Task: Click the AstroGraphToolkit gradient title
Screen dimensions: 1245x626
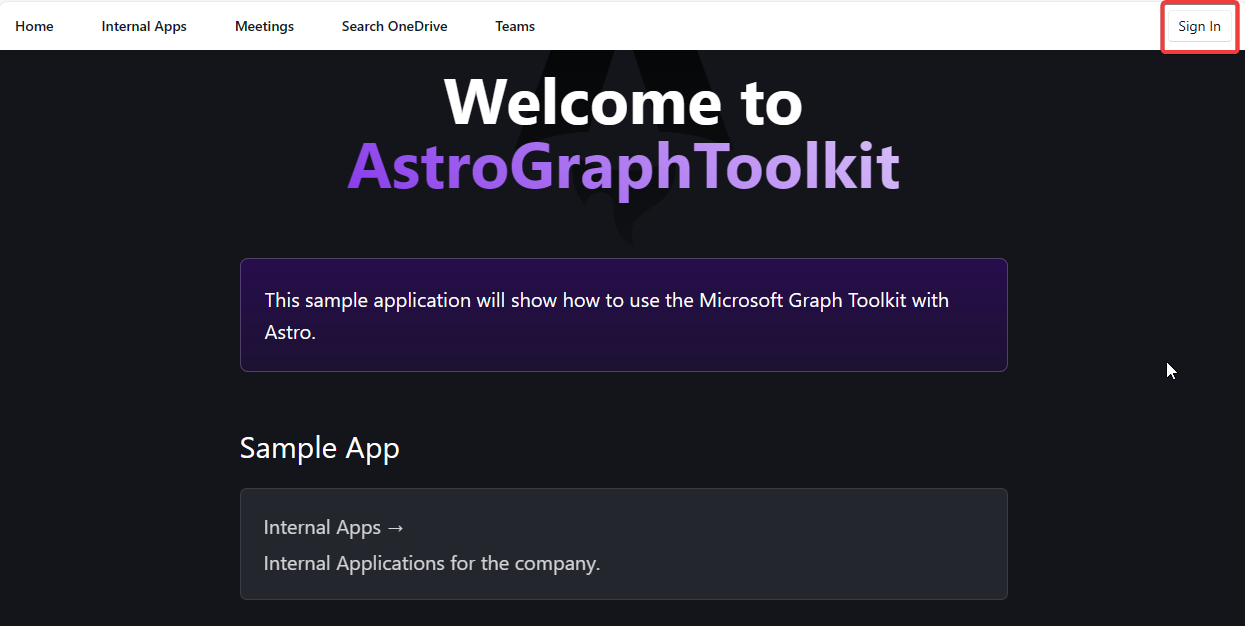Action: pyautogui.click(x=623, y=166)
